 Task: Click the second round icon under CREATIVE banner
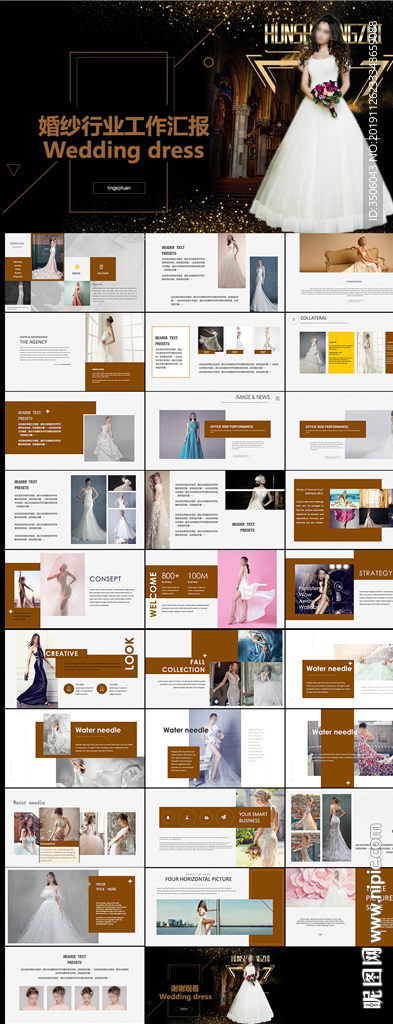pos(102,687)
